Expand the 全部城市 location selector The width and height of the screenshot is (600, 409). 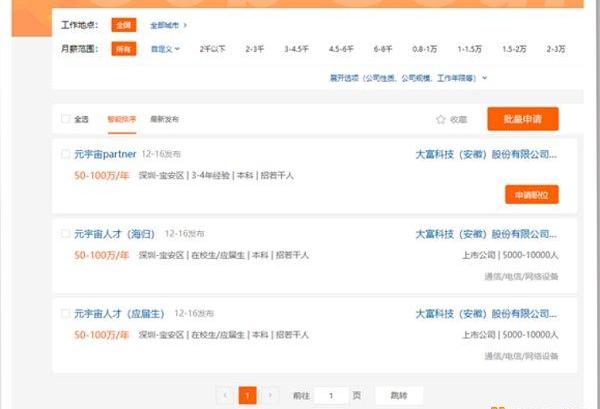tap(169, 24)
